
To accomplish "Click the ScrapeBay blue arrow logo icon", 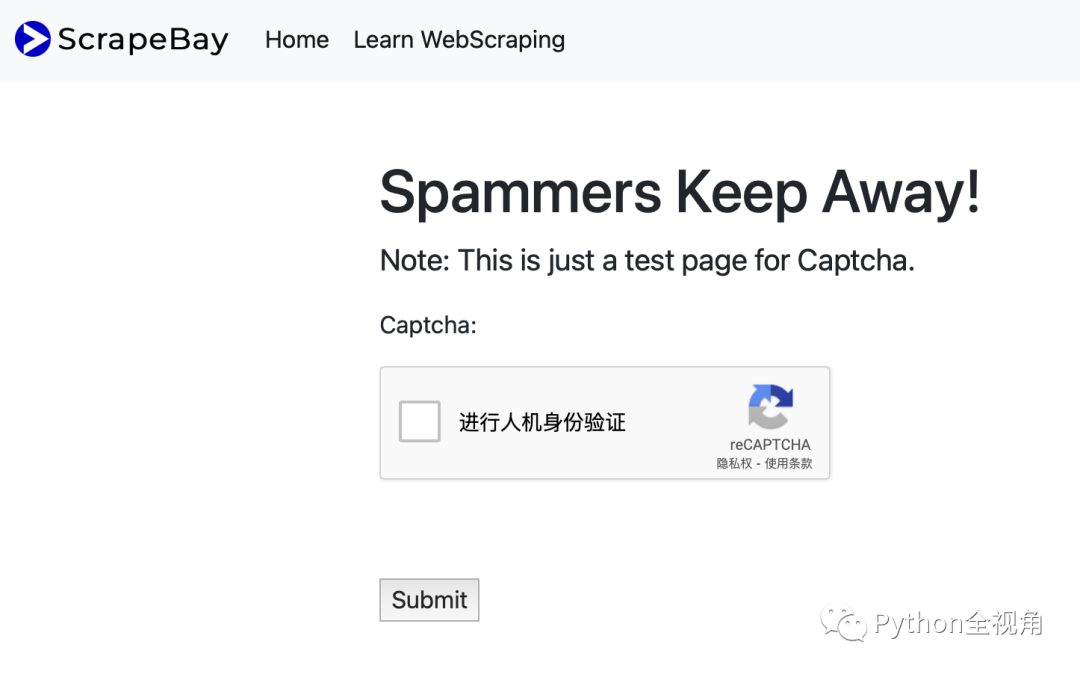I will (x=32, y=39).
